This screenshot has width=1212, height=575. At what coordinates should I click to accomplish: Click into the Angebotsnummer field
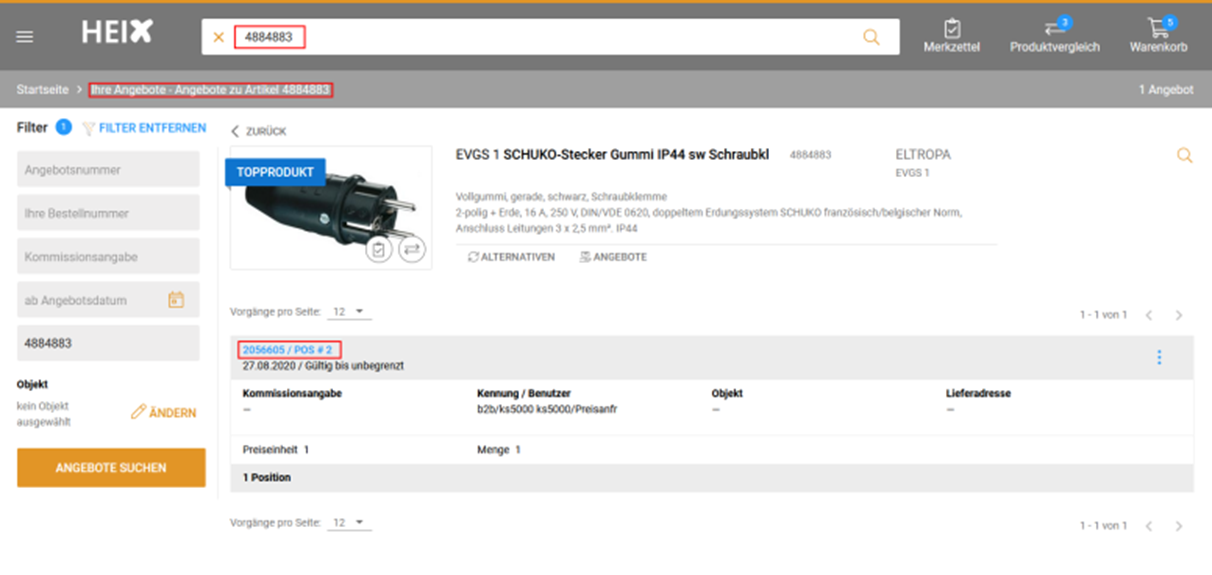click(x=108, y=170)
